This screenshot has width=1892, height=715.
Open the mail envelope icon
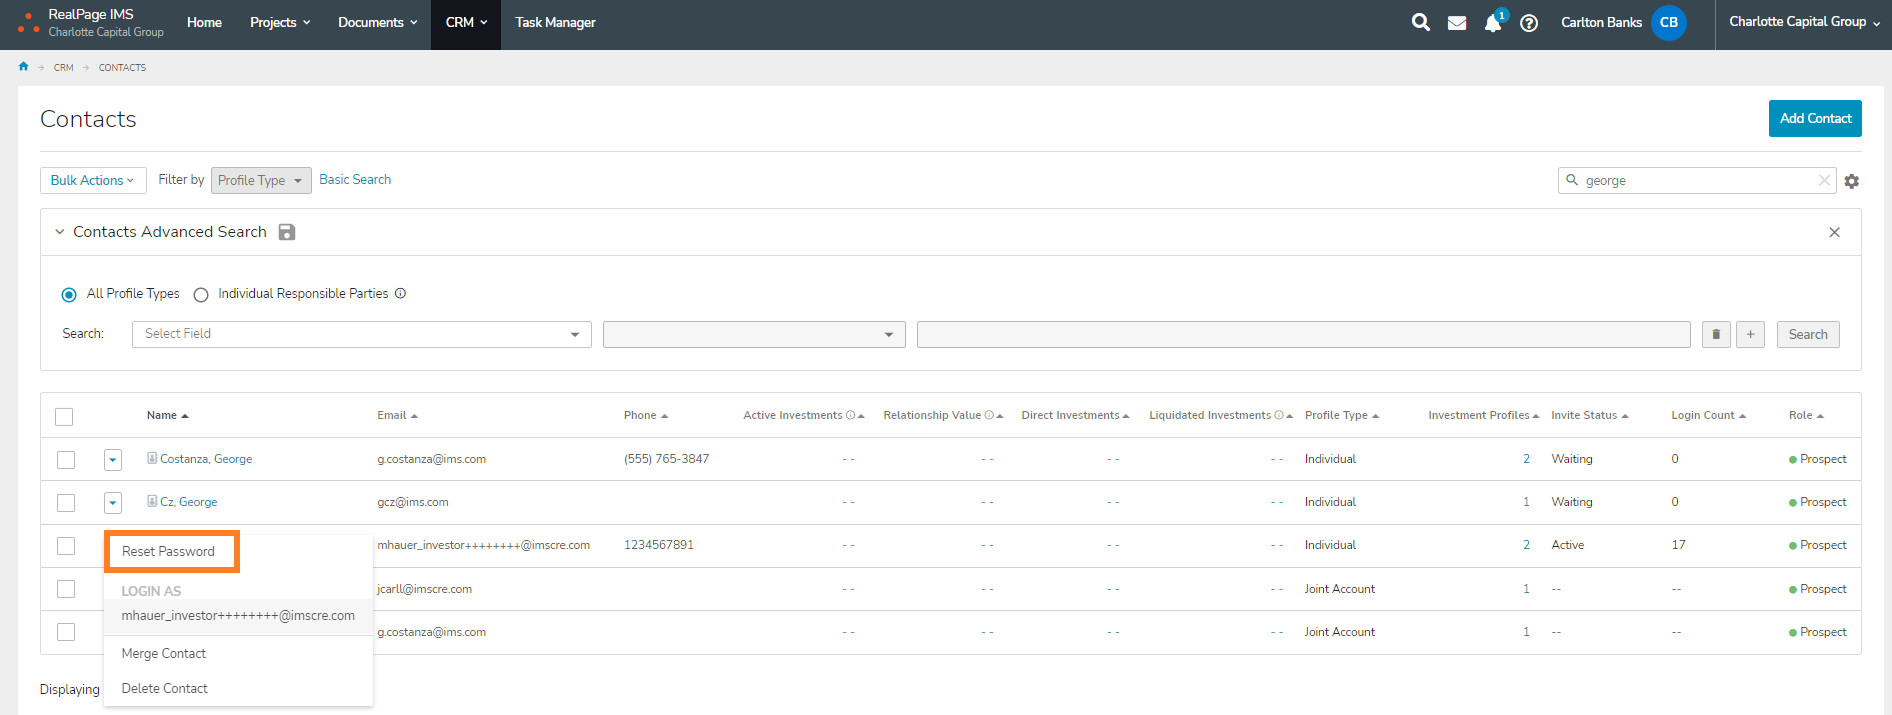[1457, 23]
